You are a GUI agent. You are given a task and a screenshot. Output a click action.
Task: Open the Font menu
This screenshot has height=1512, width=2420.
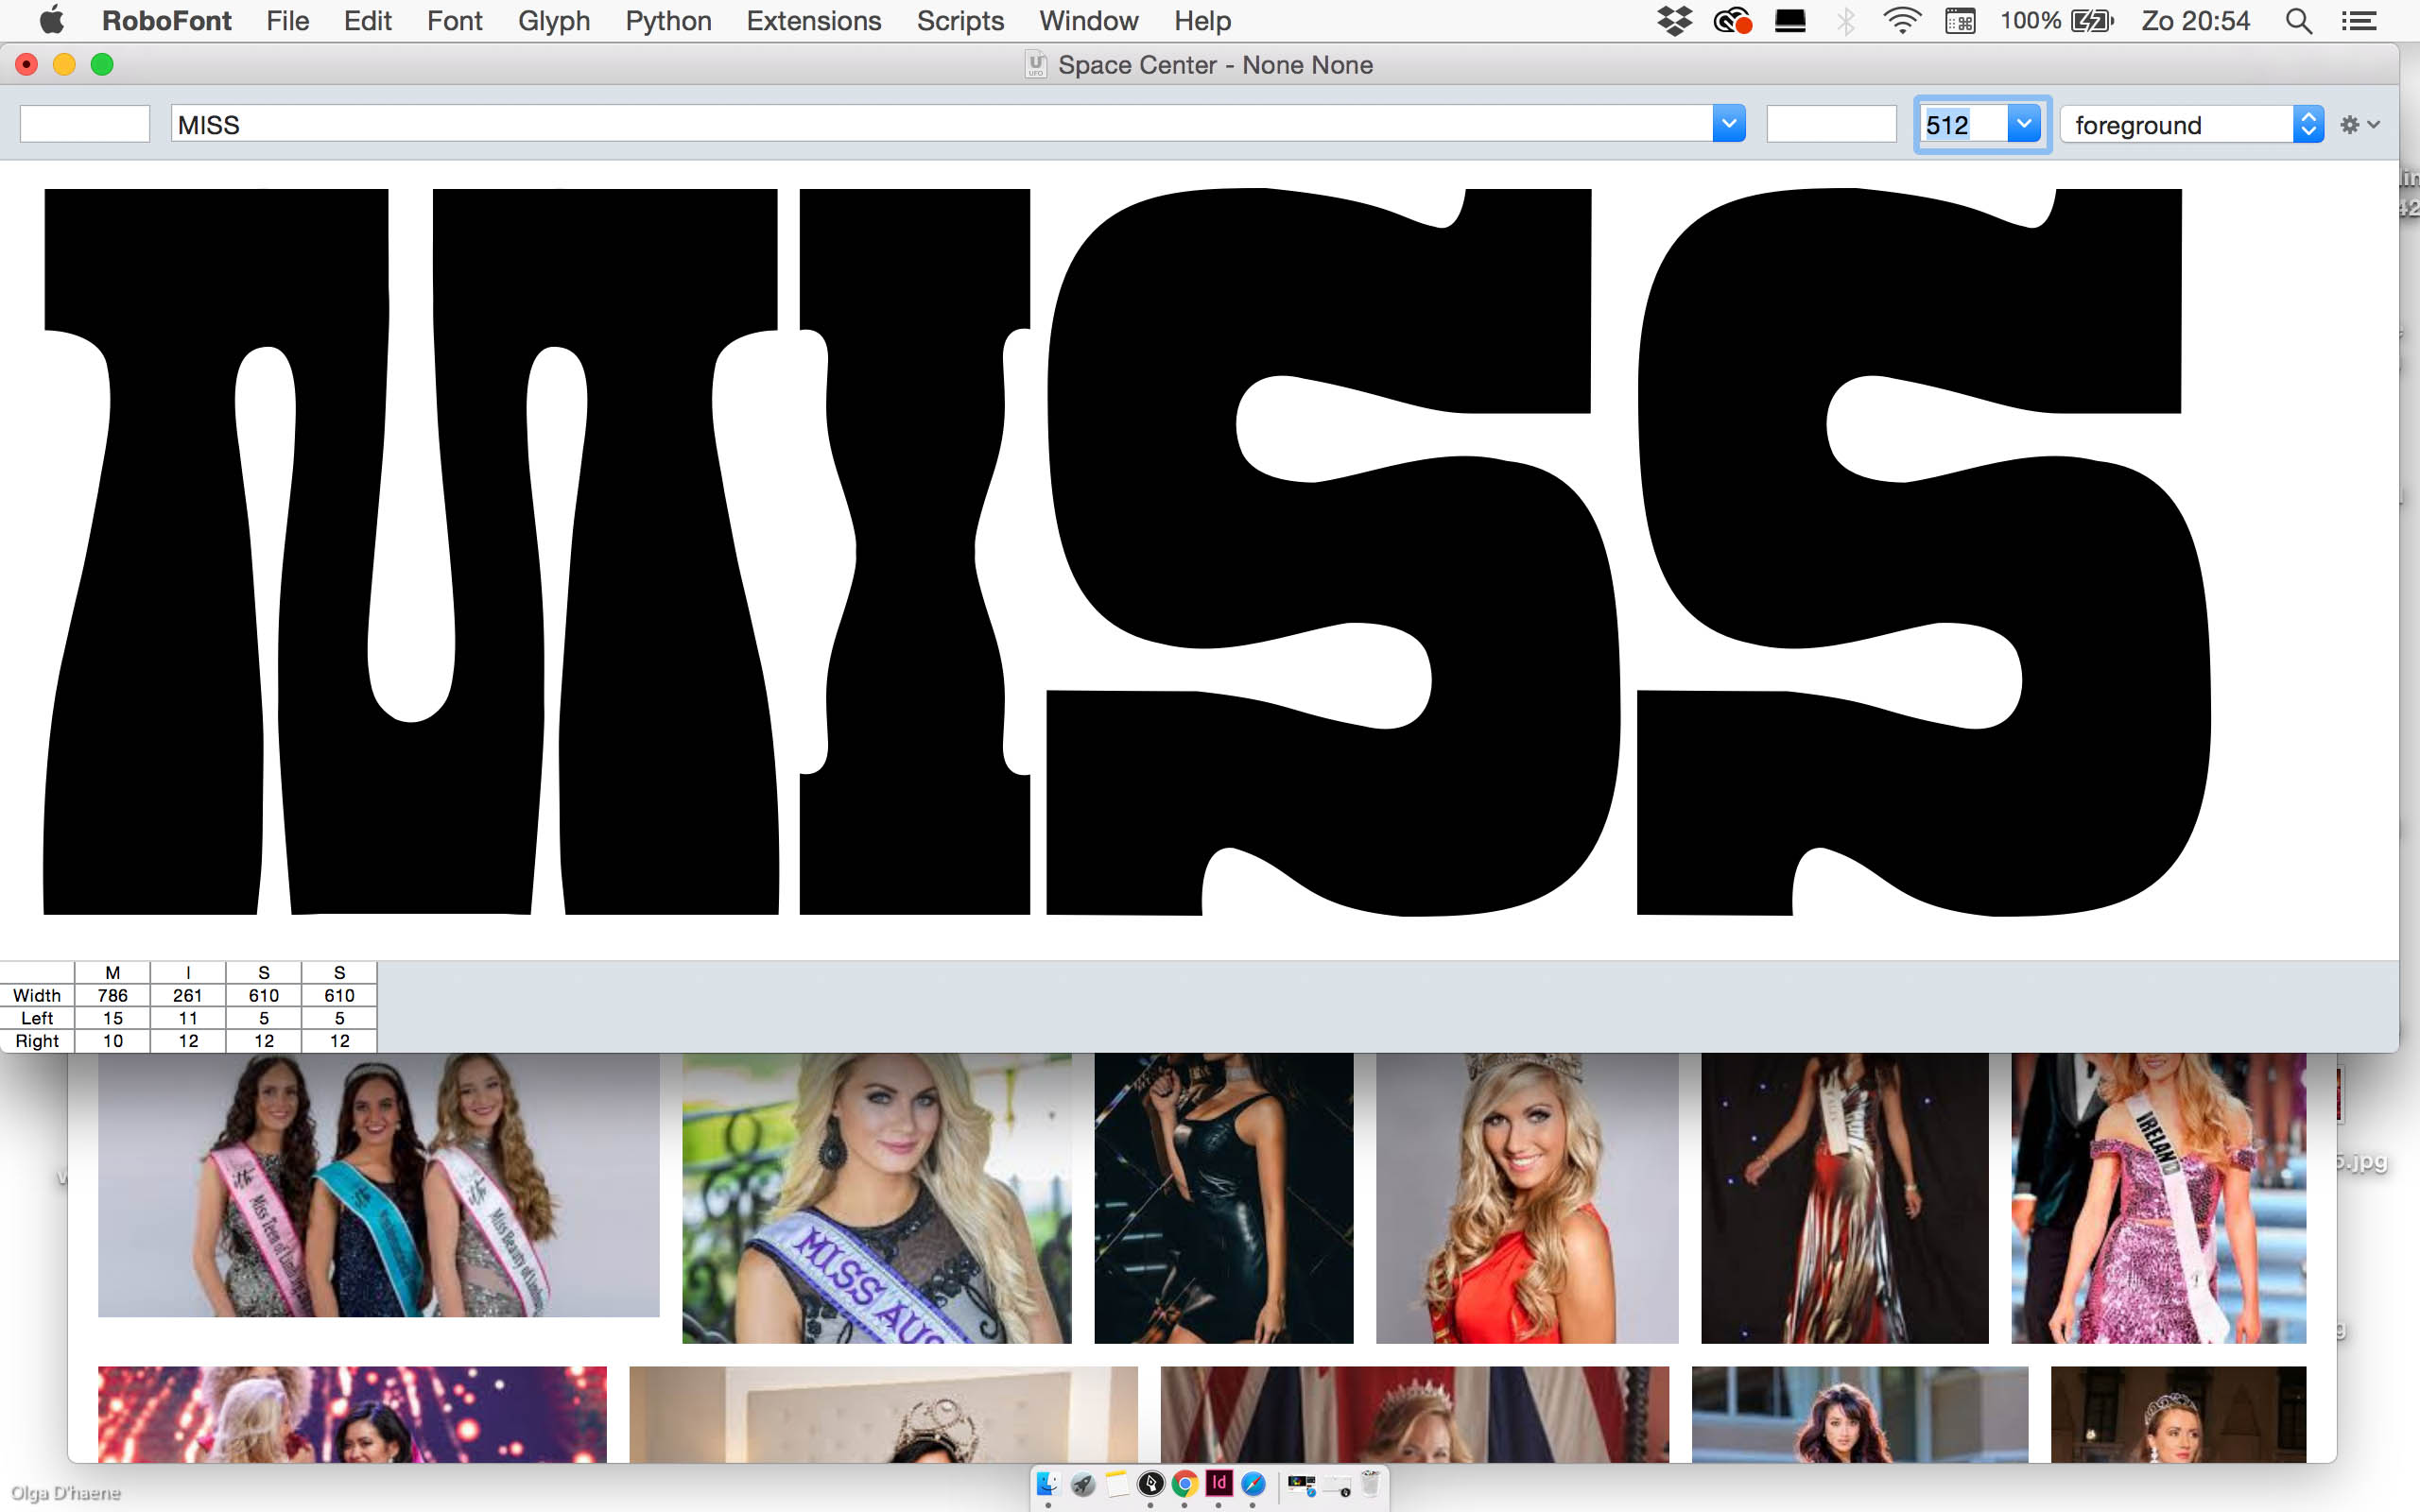pyautogui.click(x=454, y=20)
